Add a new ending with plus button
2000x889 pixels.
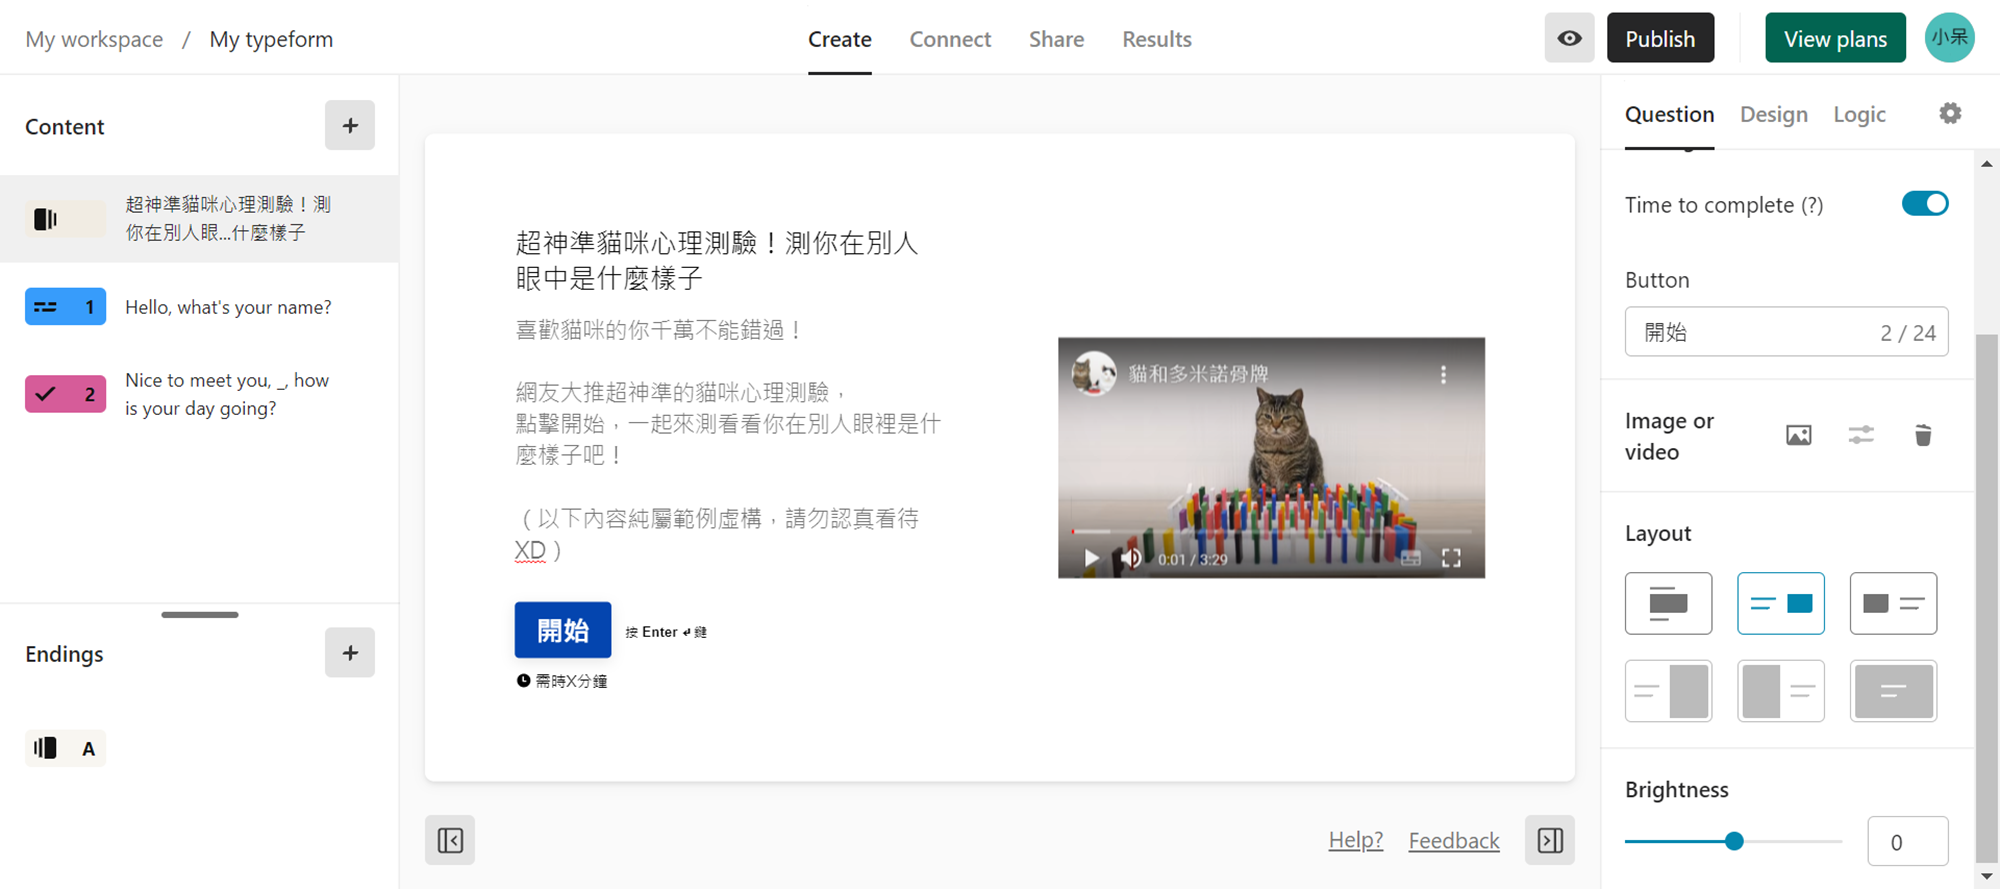(x=350, y=653)
